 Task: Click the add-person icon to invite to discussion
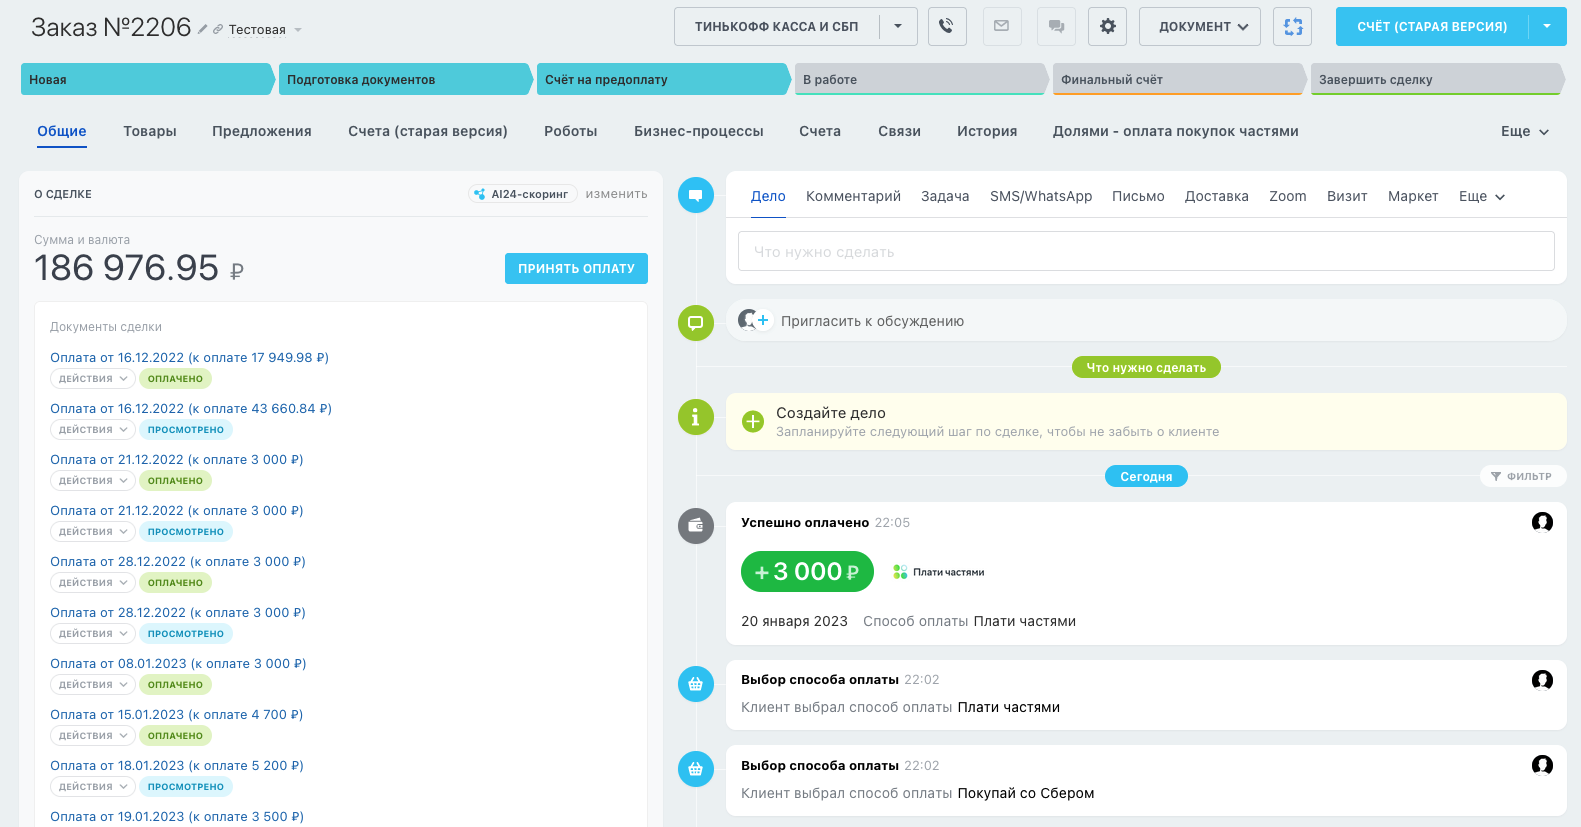click(754, 321)
